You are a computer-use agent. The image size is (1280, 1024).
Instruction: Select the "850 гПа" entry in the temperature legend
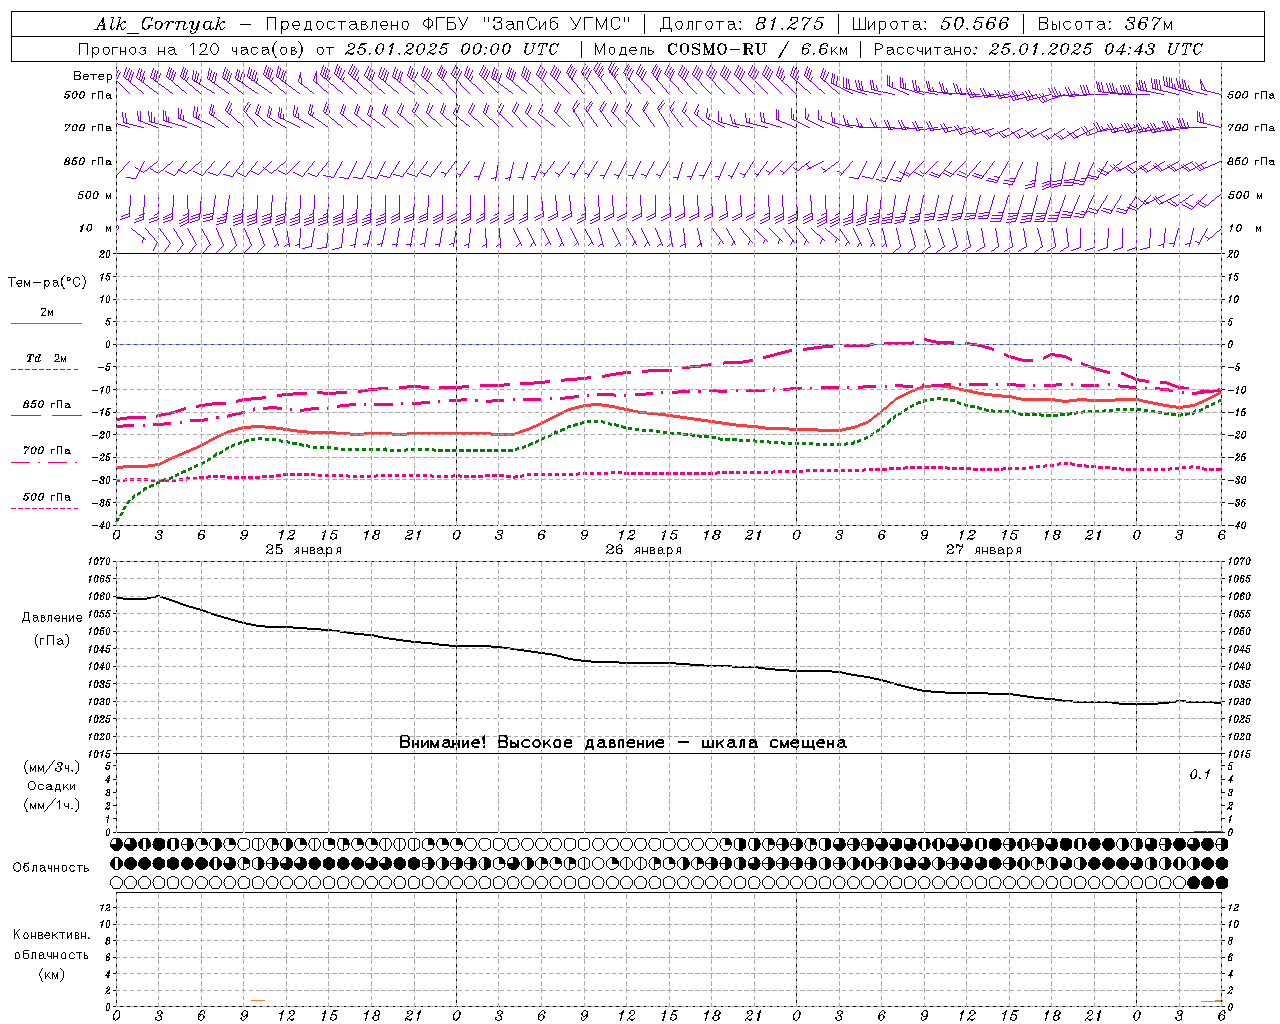tap(47, 405)
